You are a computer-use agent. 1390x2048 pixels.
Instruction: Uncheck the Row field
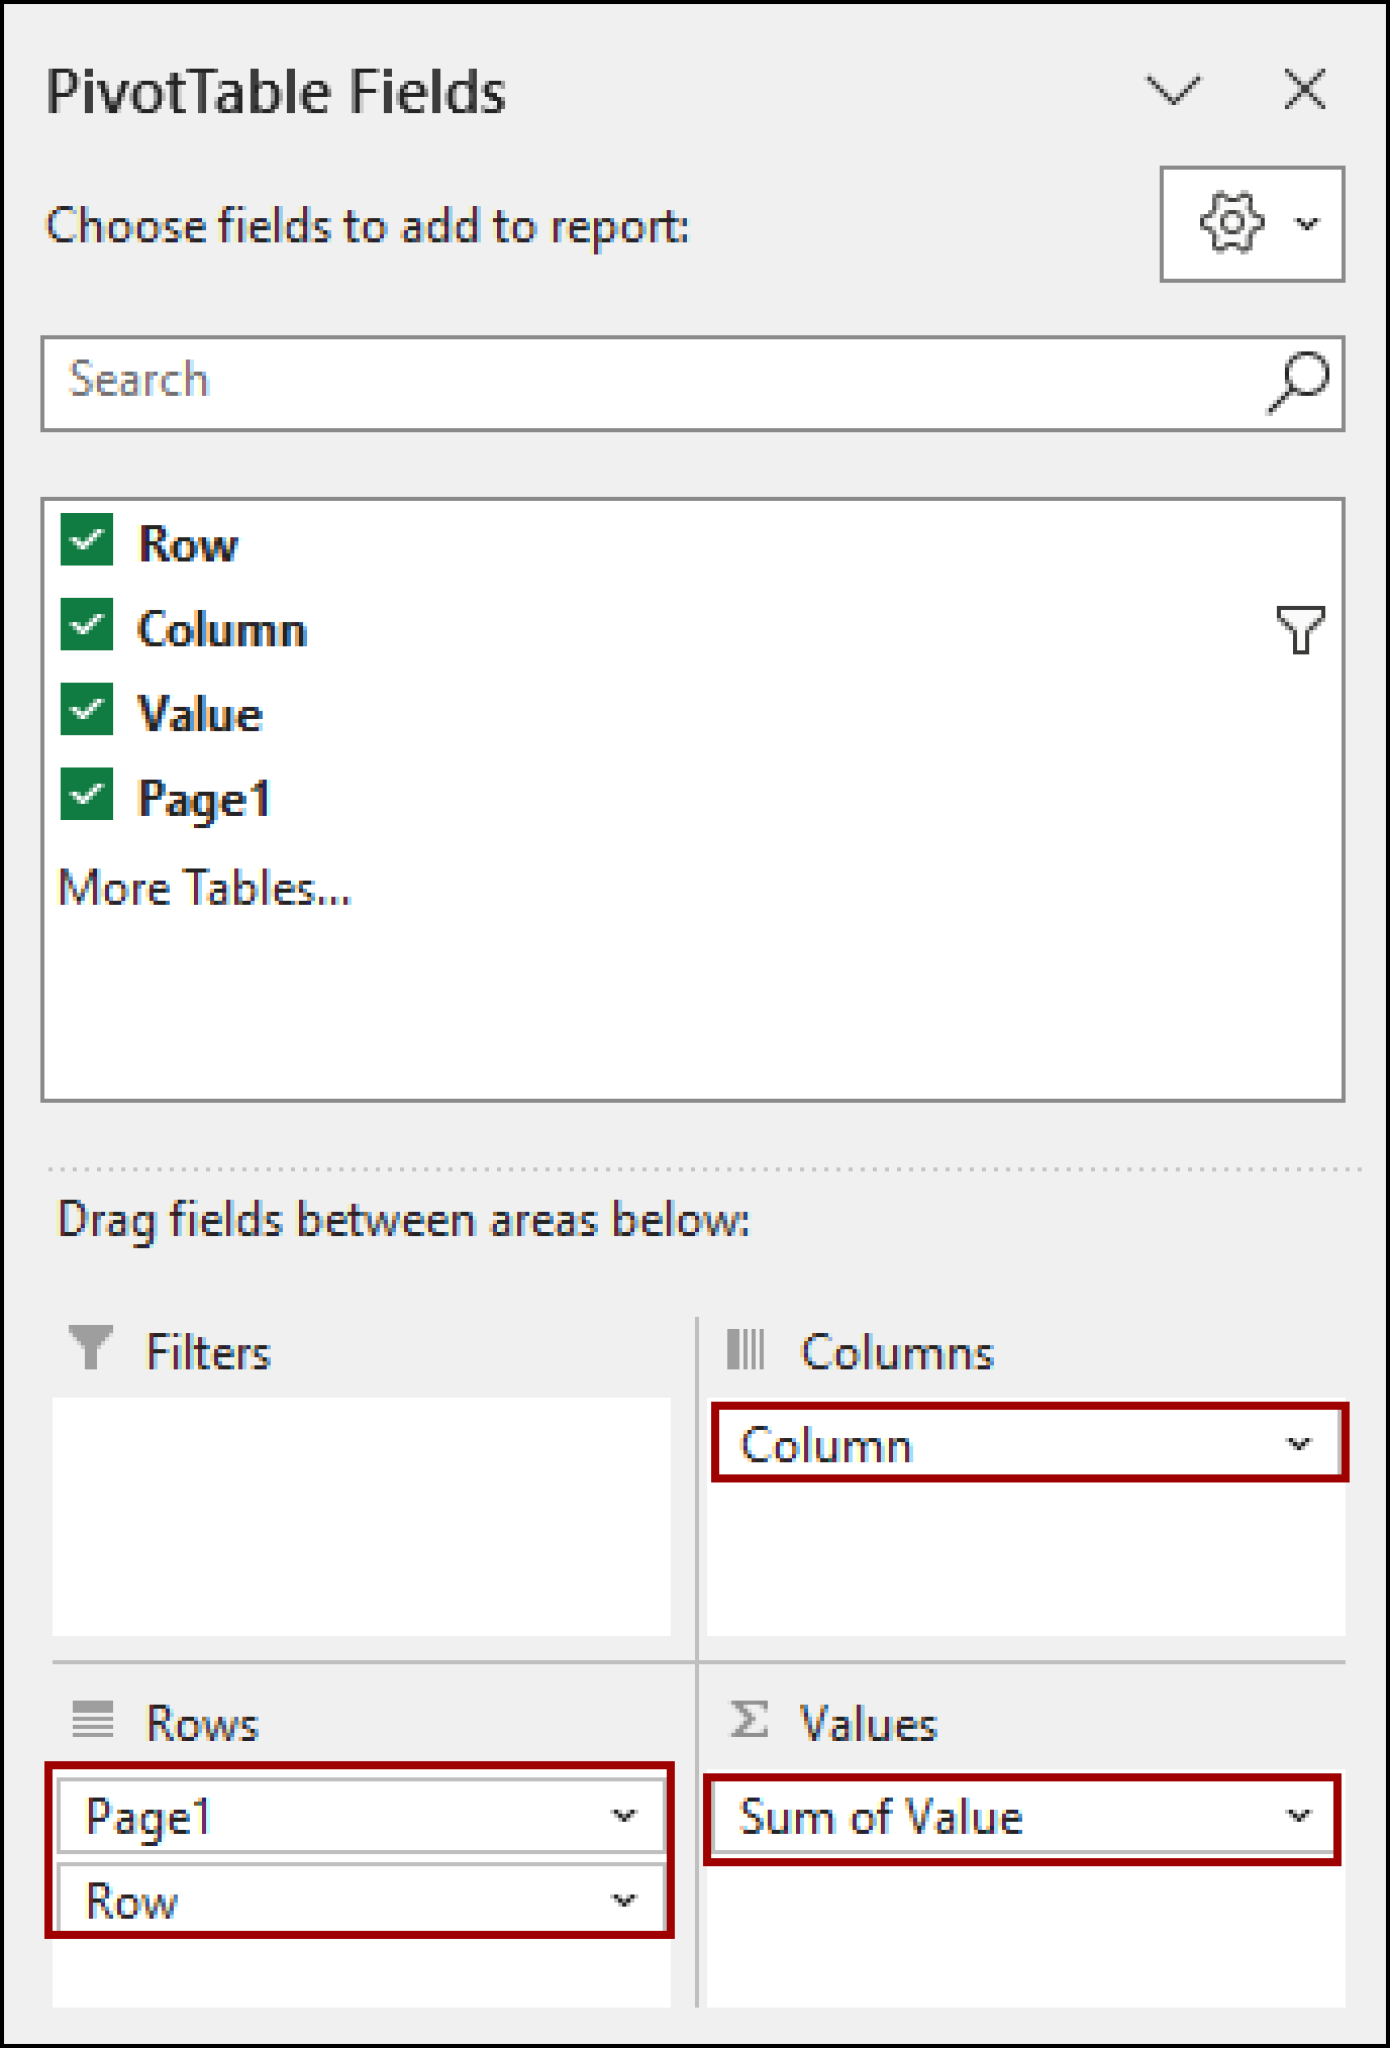tap(88, 543)
